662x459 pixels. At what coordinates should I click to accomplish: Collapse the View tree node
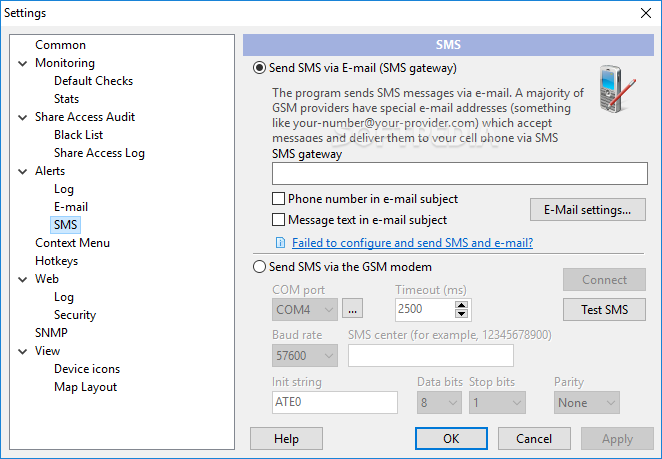[23, 351]
